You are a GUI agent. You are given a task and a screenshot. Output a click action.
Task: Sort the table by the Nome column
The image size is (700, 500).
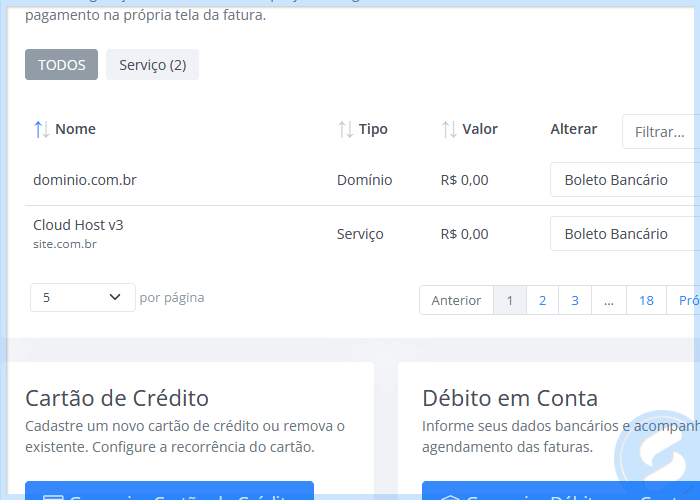(65, 129)
